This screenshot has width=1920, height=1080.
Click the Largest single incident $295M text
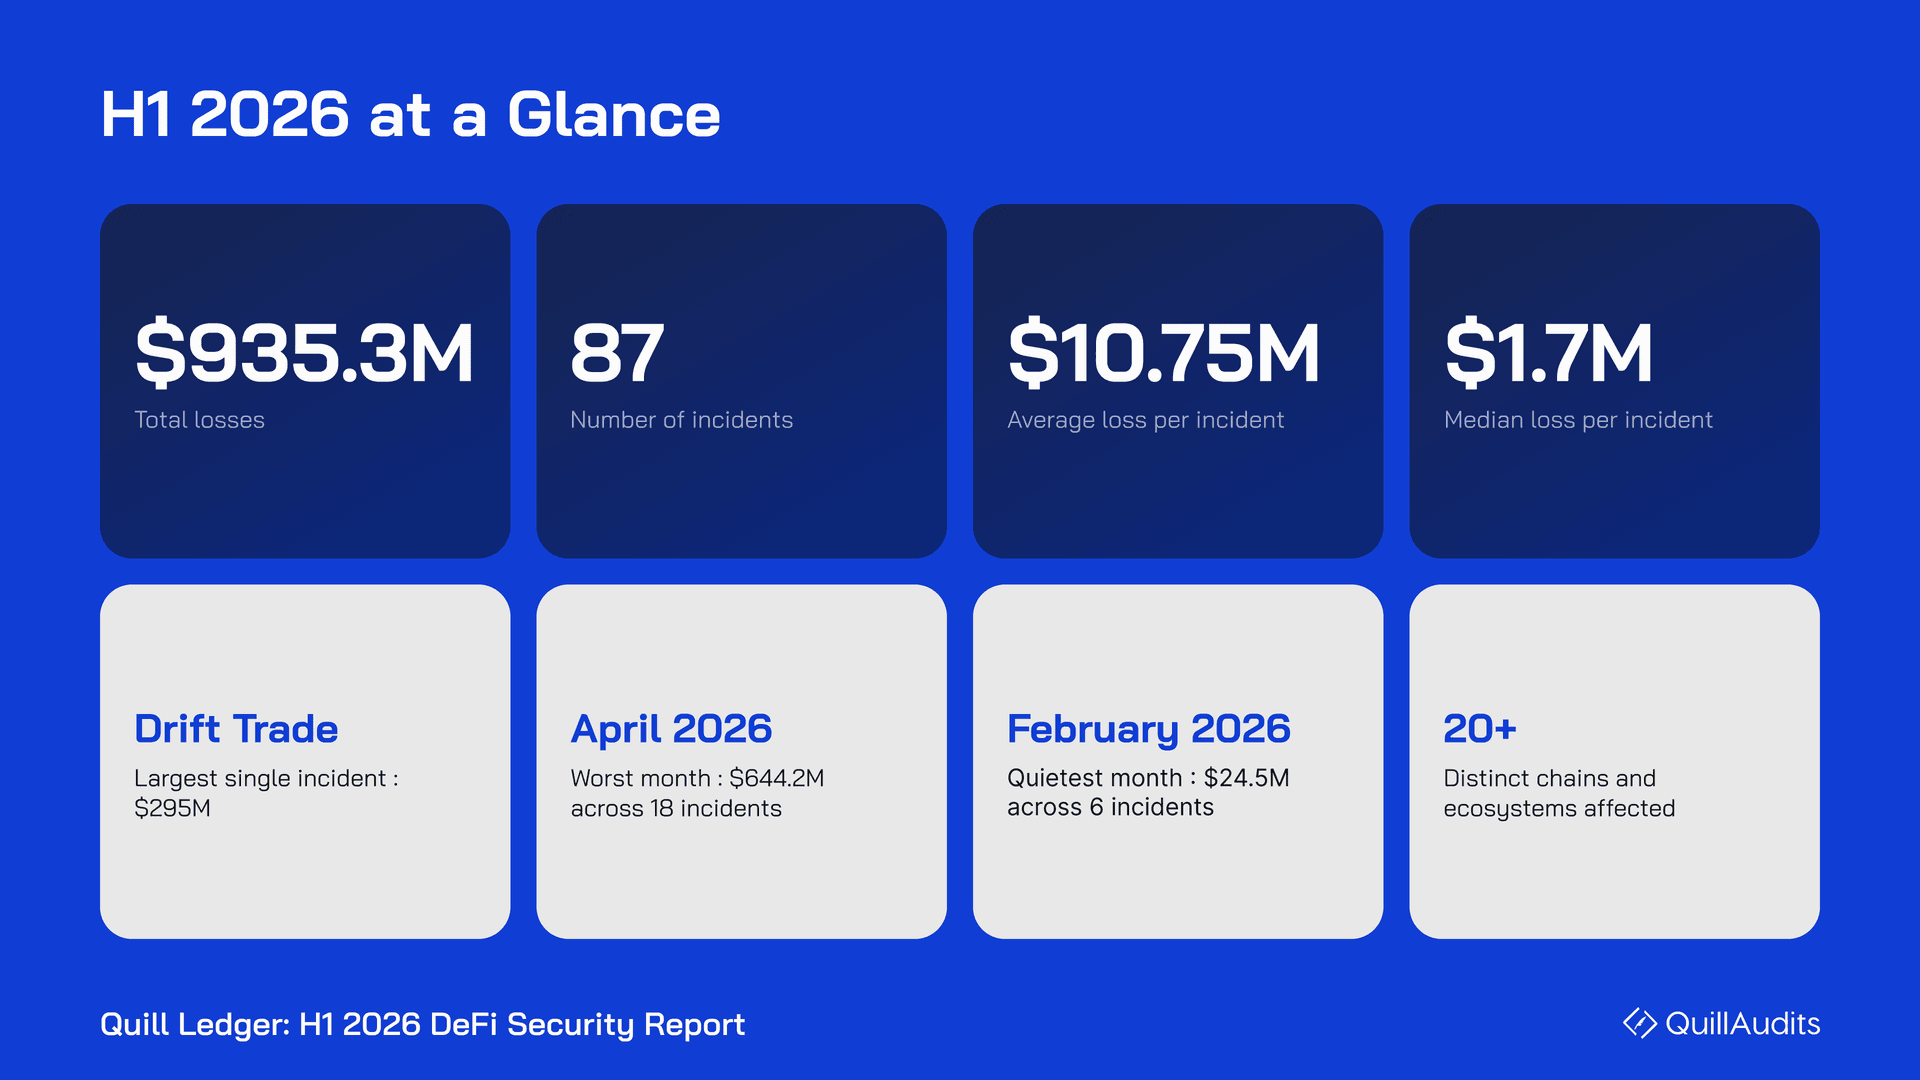click(266, 793)
